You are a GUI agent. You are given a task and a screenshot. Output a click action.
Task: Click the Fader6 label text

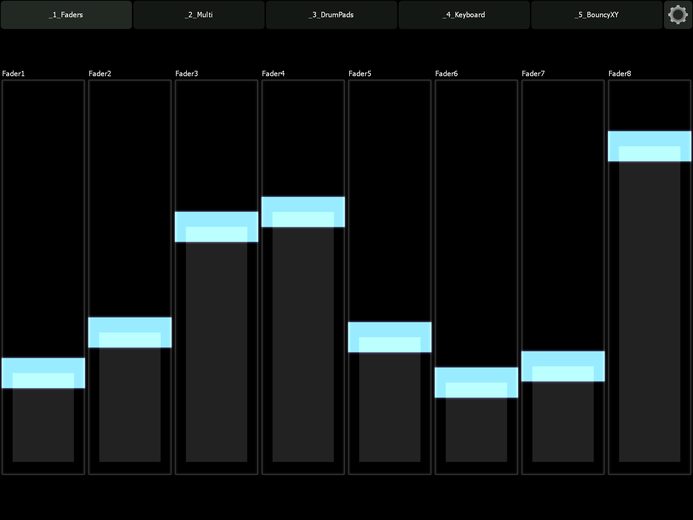(x=446, y=74)
